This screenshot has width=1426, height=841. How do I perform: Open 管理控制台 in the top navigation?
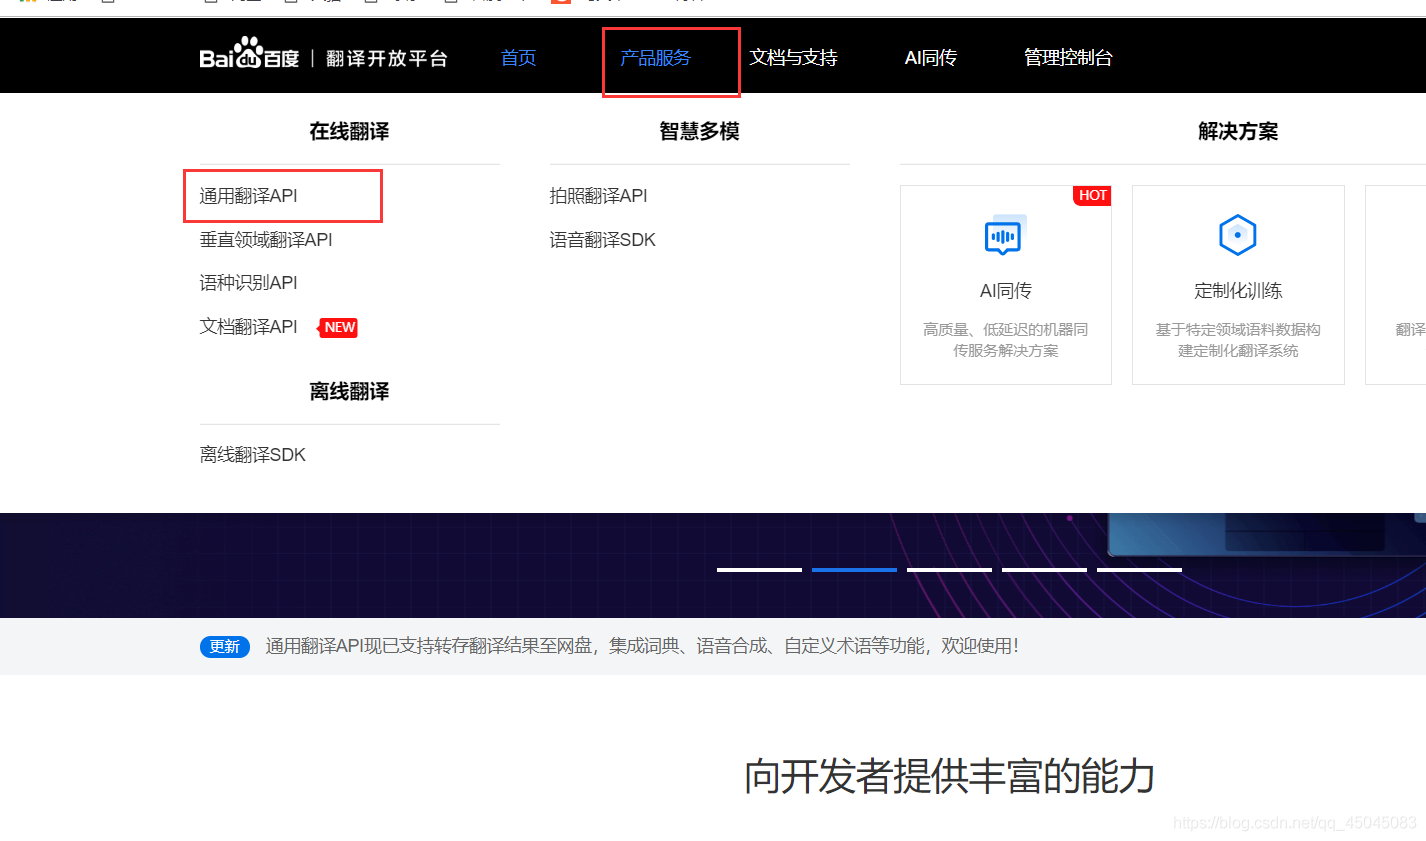click(1068, 57)
